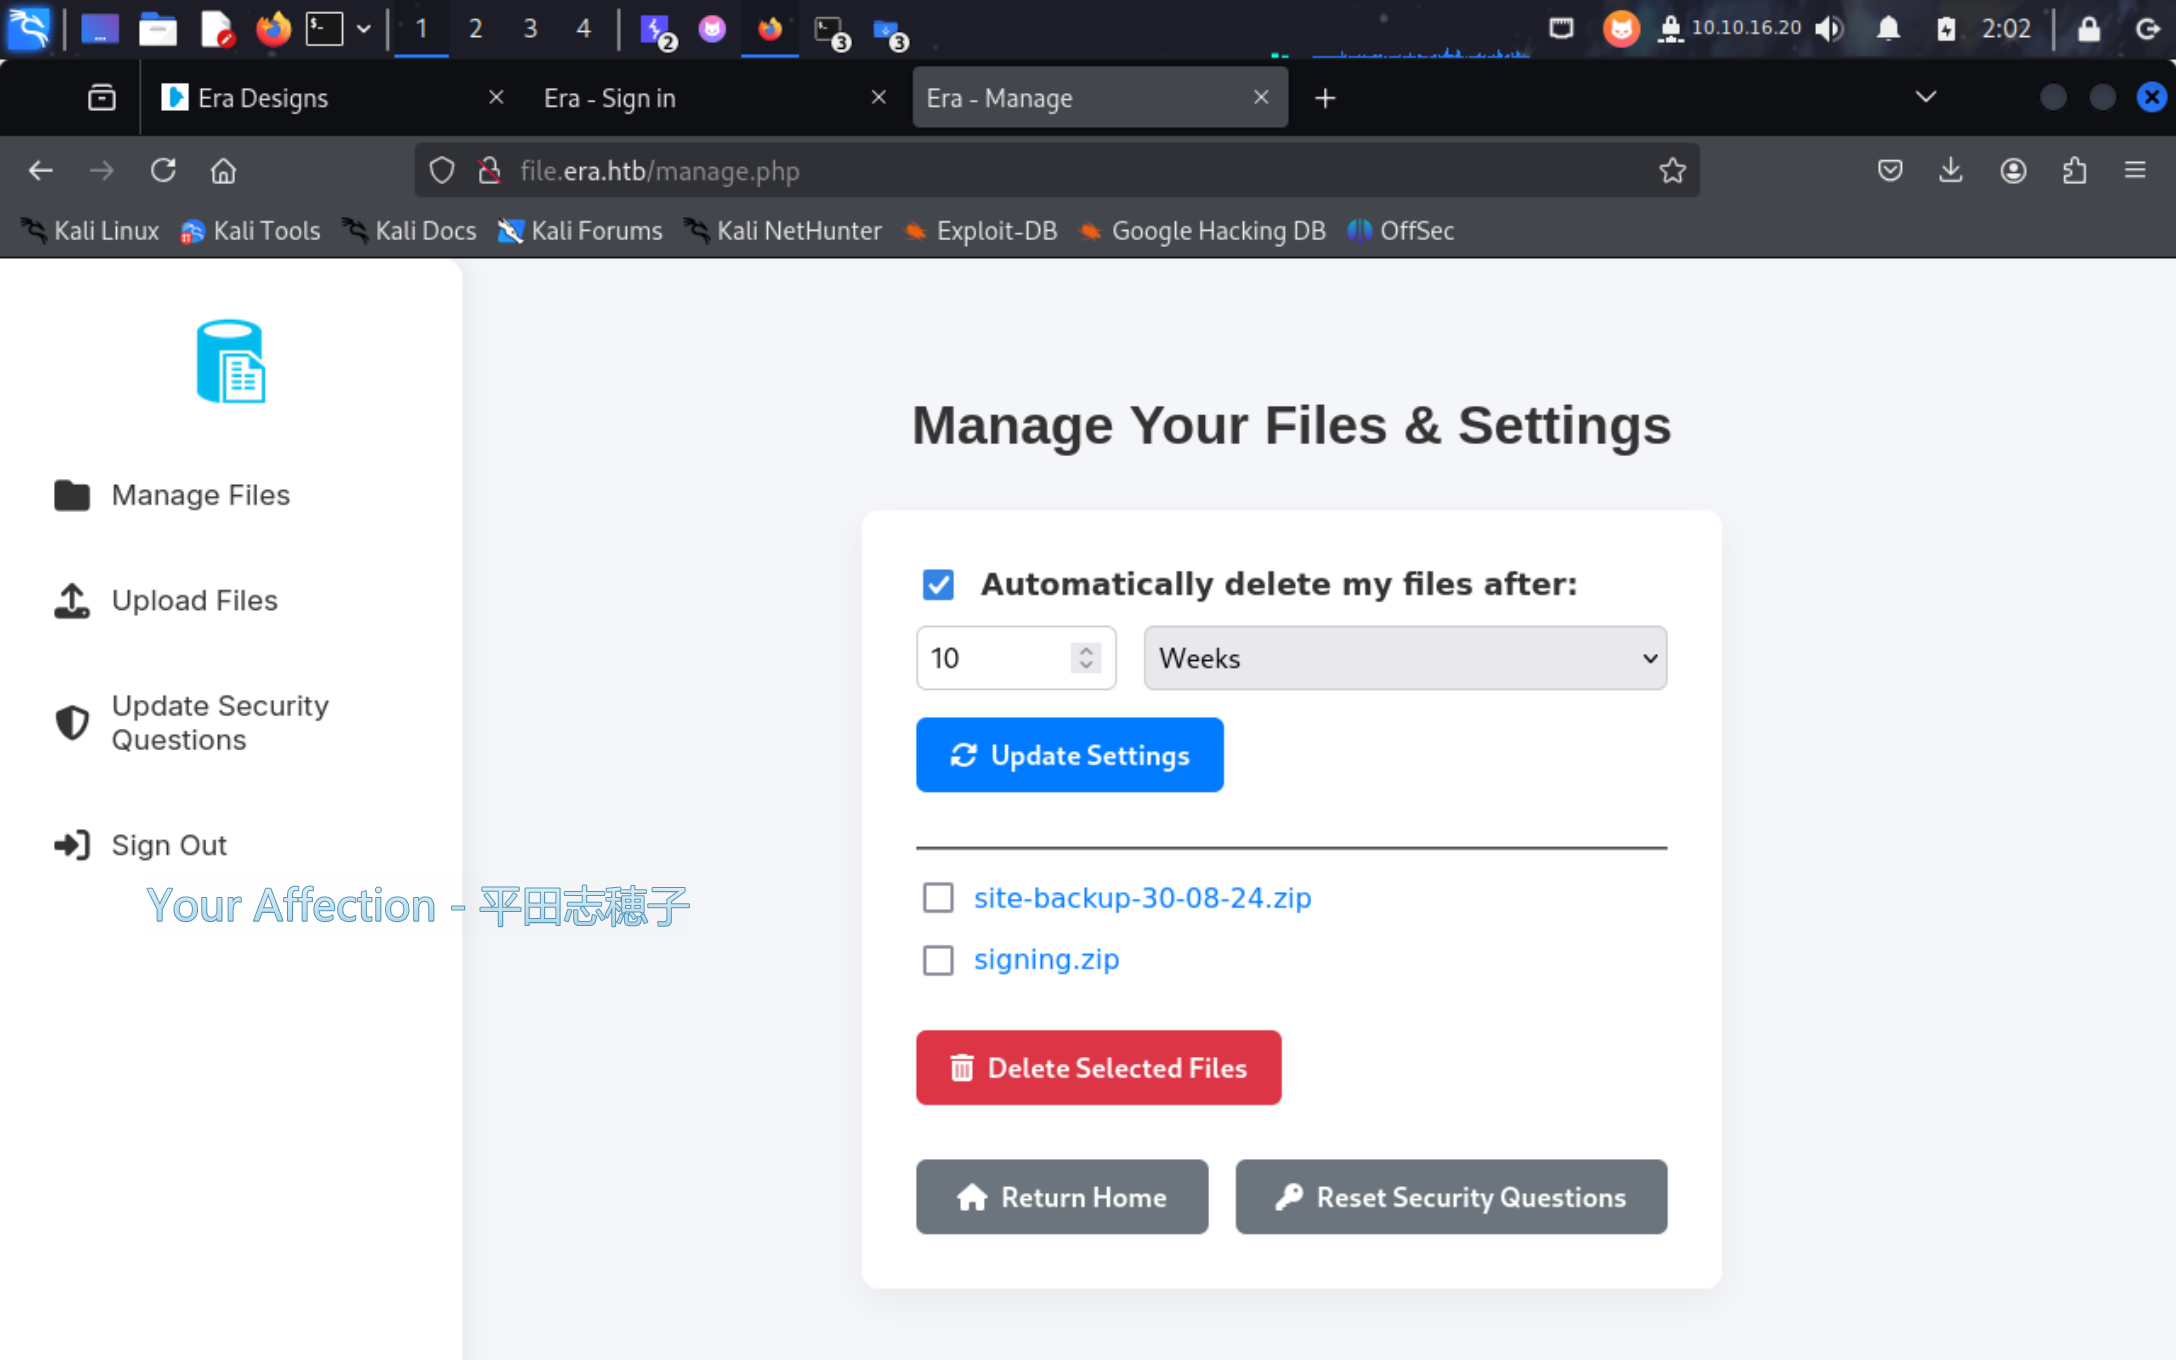The image size is (2176, 1360).
Task: Click the Save to Pocket icon
Action: (1889, 171)
